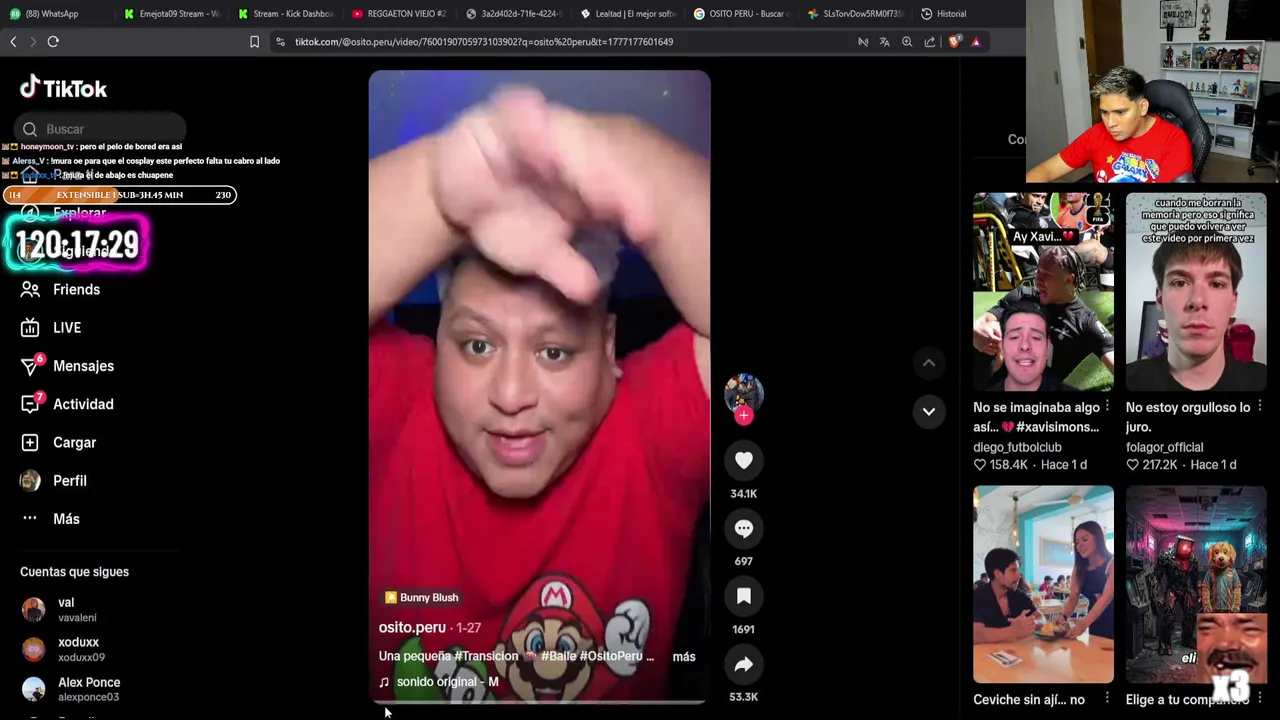Open the TikTok logo home link
Viewport: 1280px width, 720px height.
coord(63,88)
